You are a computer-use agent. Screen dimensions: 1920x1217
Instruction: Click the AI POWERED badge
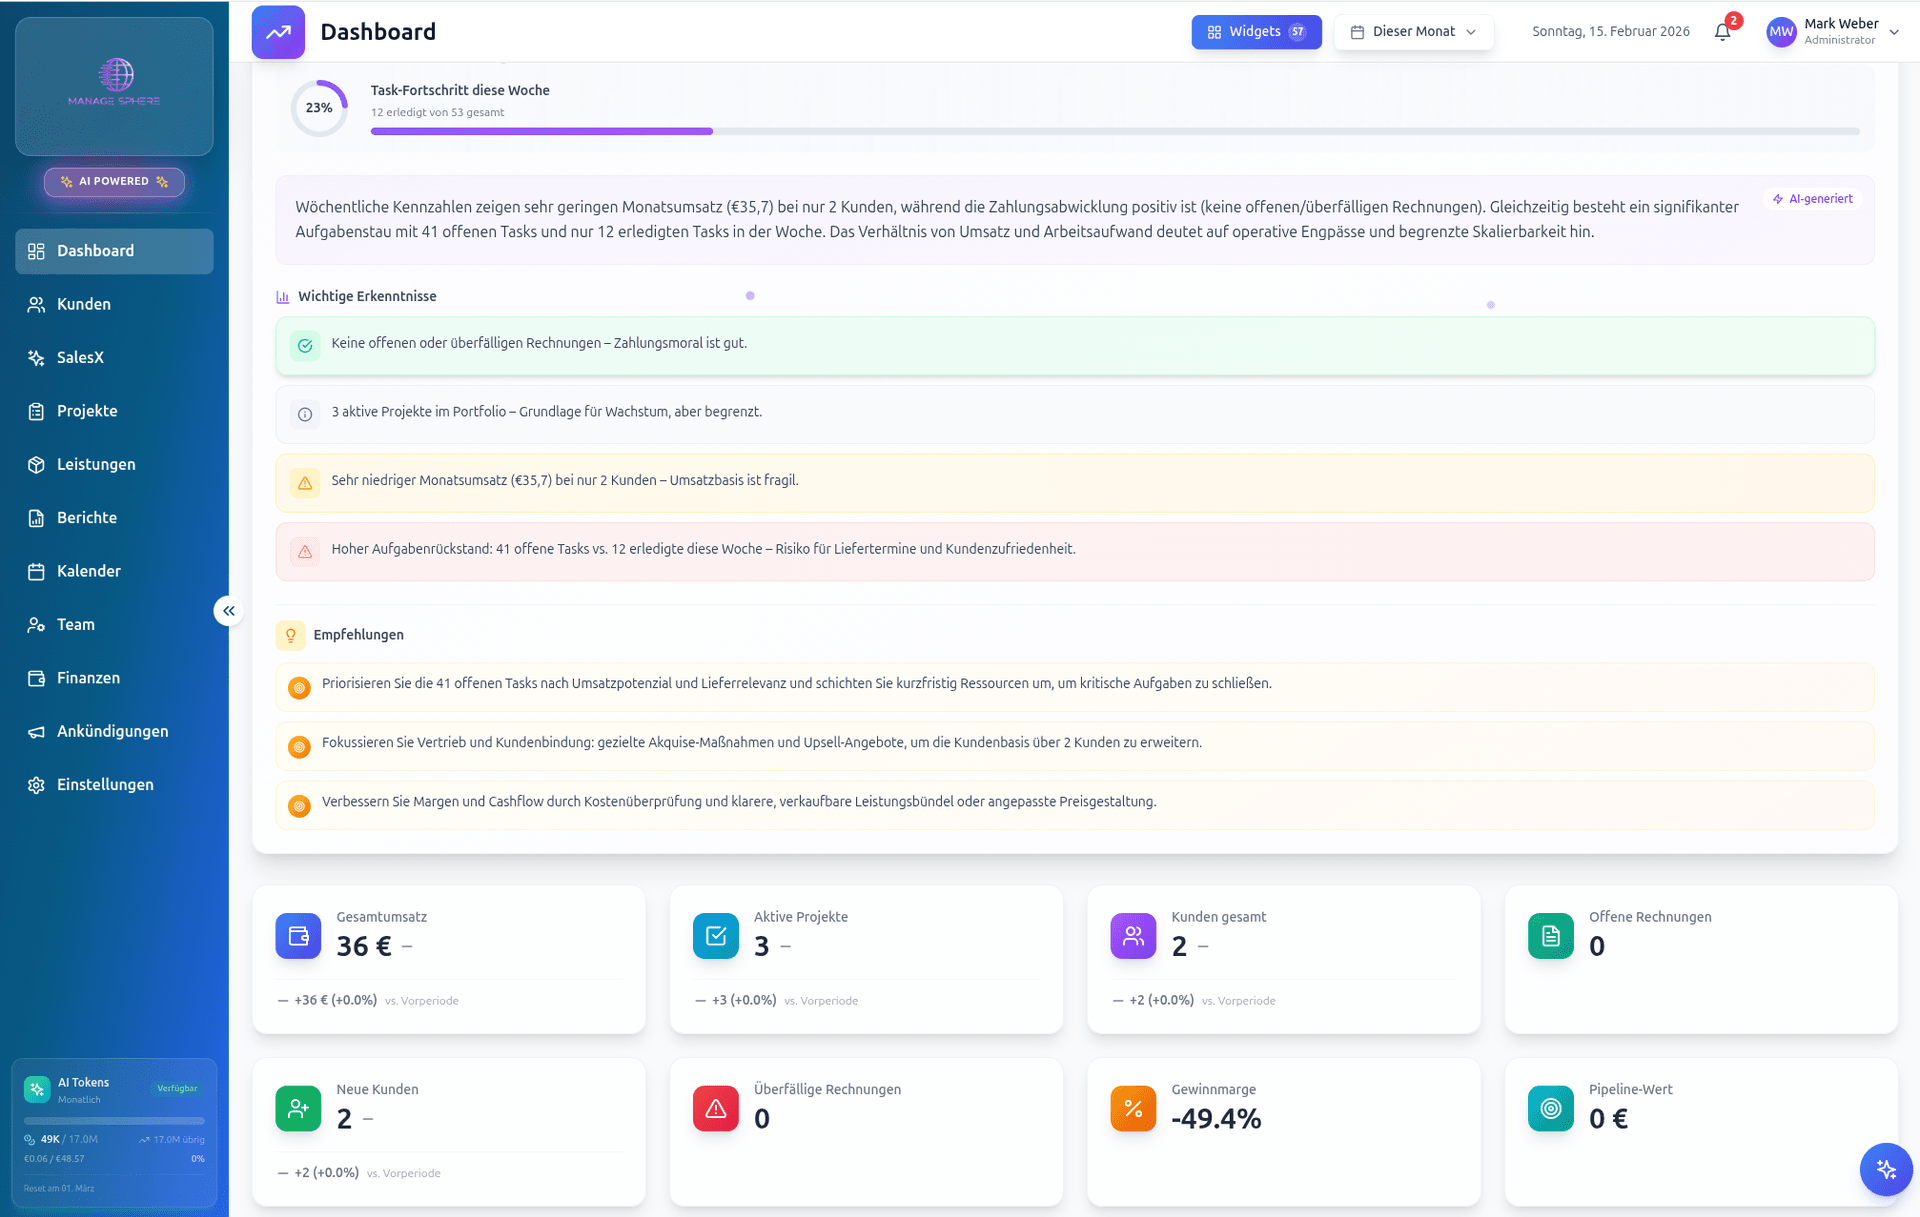114,182
